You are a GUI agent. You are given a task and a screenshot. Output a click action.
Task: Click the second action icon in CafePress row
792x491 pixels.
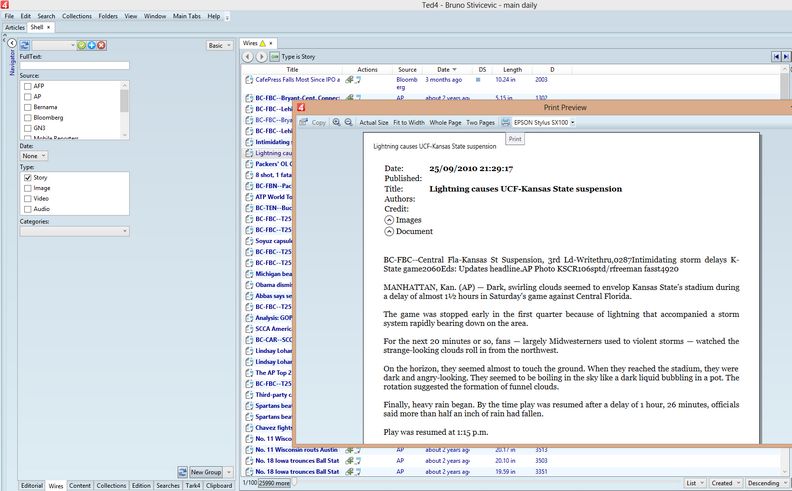point(358,80)
